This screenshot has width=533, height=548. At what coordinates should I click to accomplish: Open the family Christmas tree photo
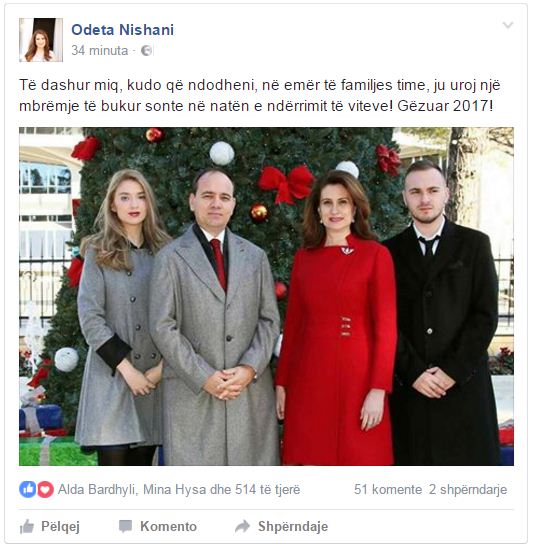266,296
